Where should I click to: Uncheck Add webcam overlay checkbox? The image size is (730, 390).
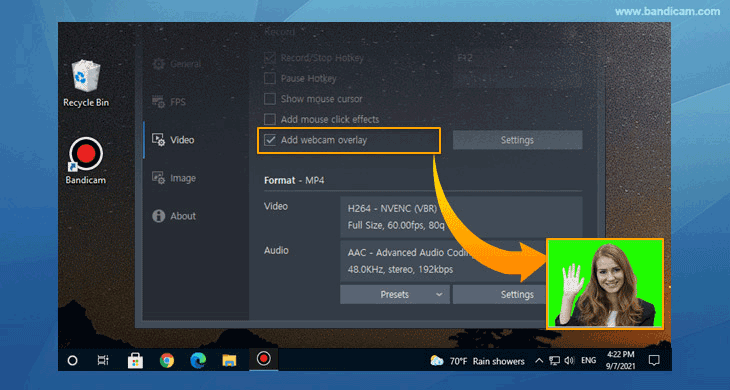click(x=270, y=140)
